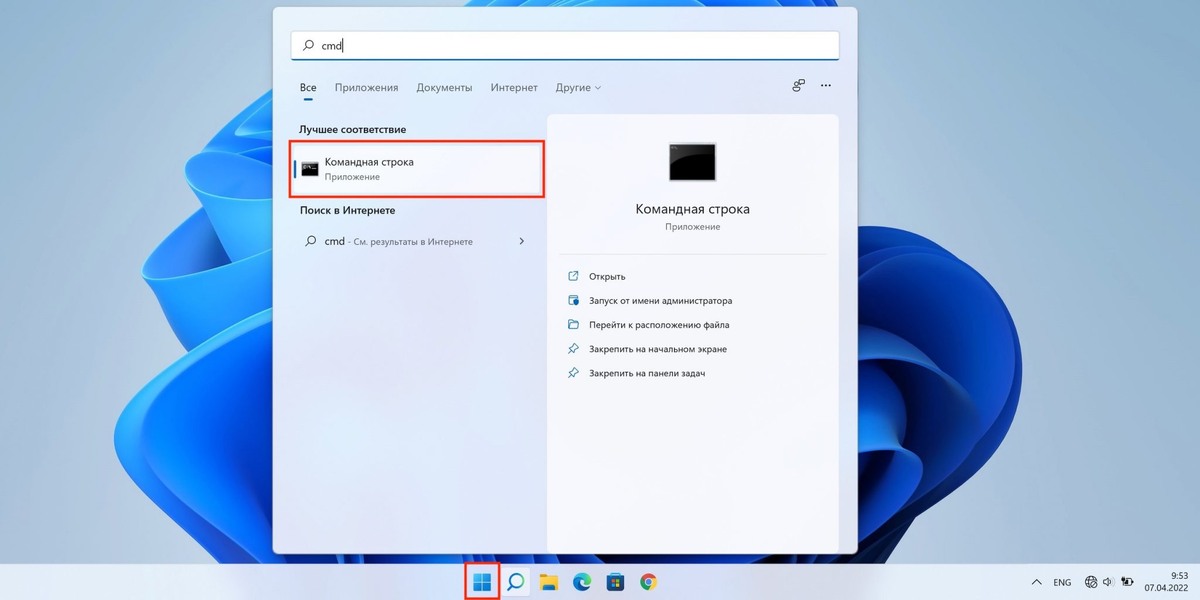The height and width of the screenshot is (600, 1200).
Task: Switch to the Документы tab
Action: pyautogui.click(x=444, y=88)
